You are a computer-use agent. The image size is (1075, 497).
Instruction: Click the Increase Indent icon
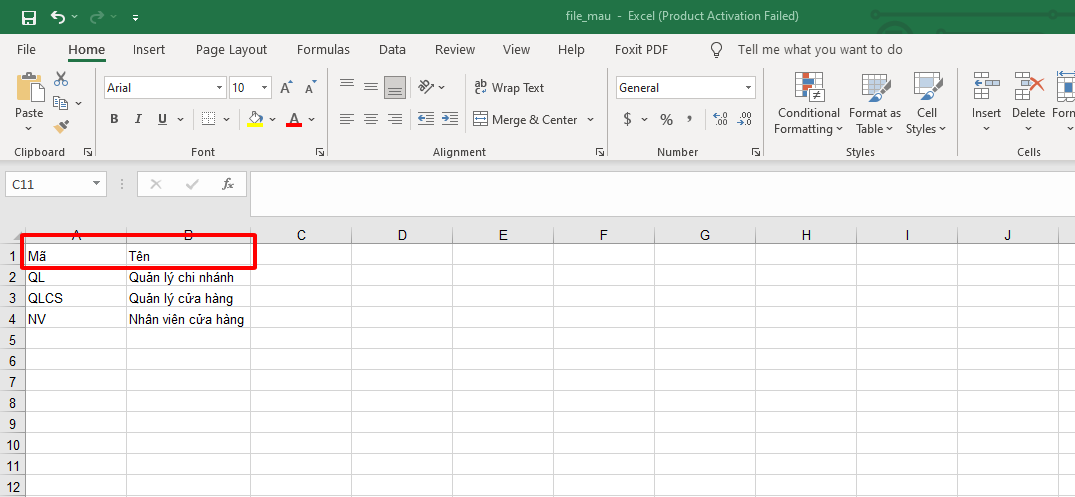[x=450, y=119]
